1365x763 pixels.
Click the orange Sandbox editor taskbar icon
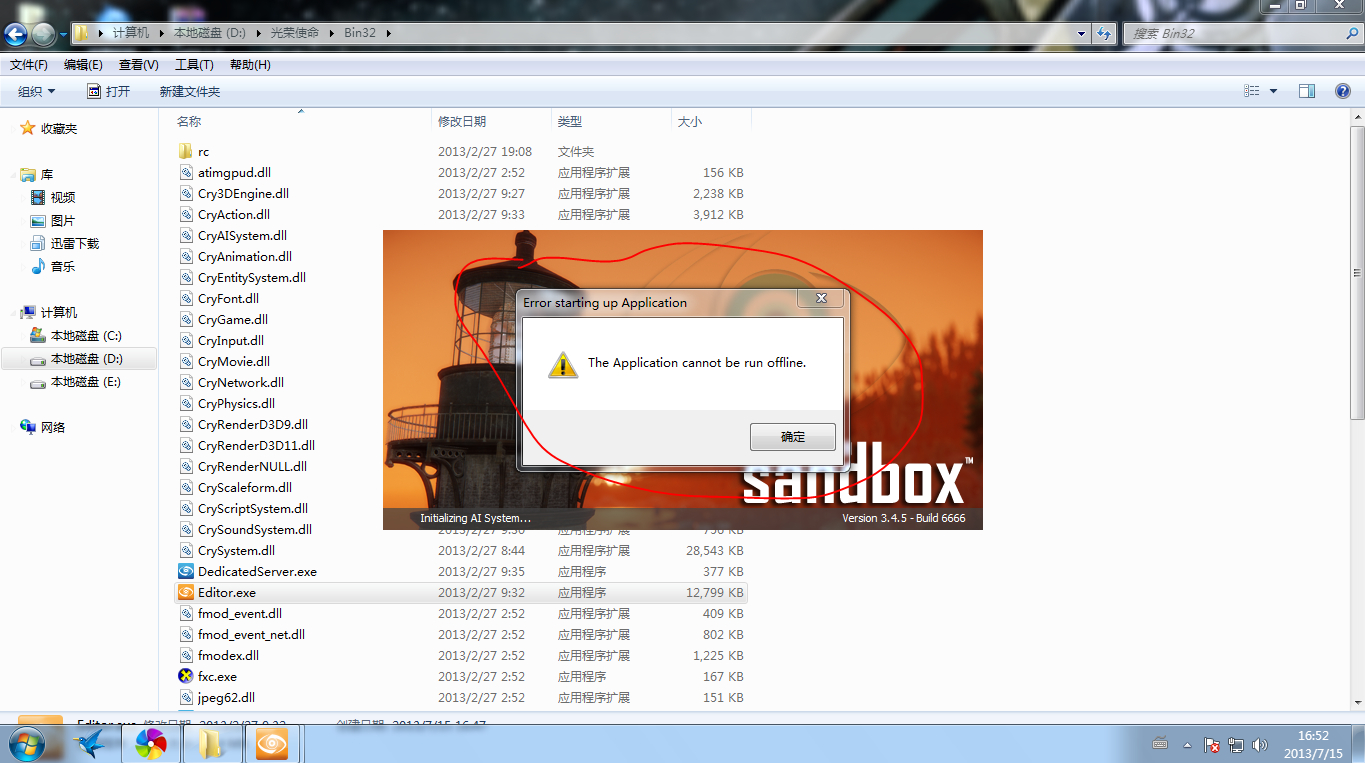pos(272,744)
